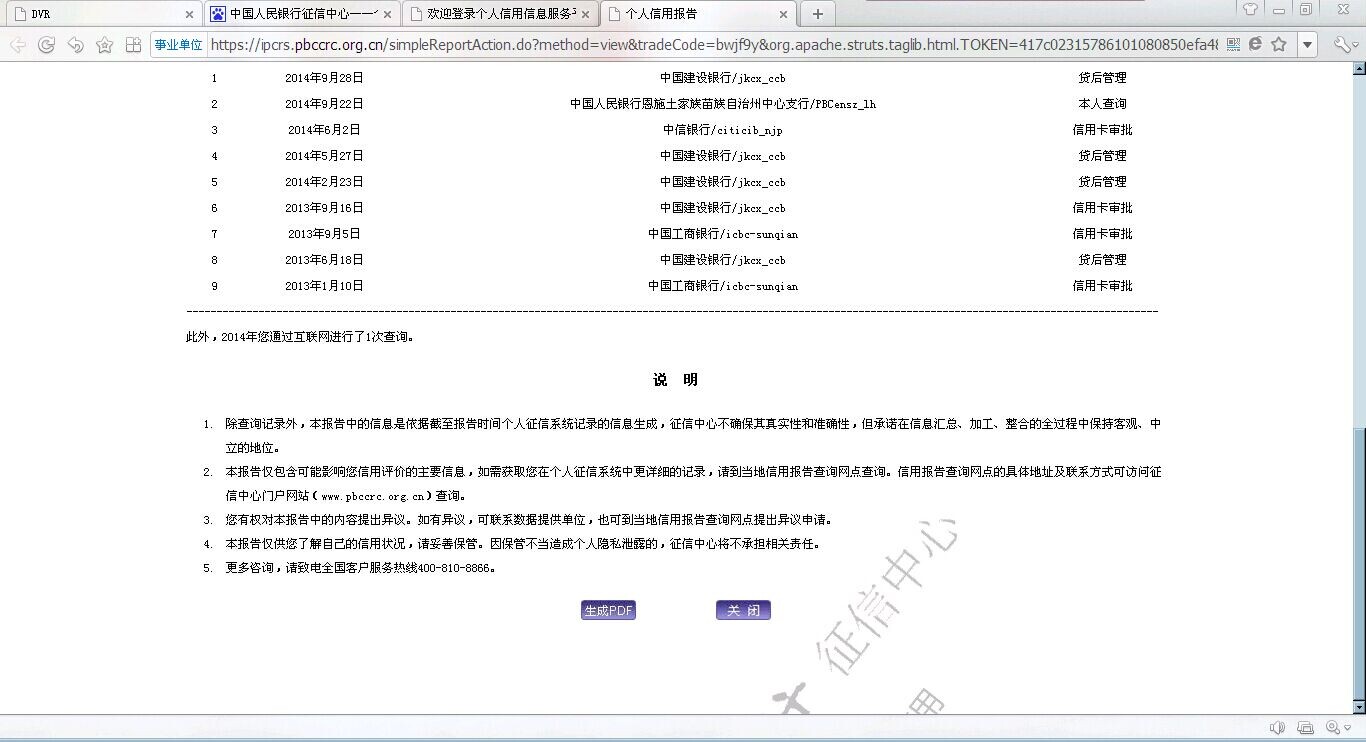Click the 关闭 button on the report
Screen dimensions: 1366x742
coord(743,611)
